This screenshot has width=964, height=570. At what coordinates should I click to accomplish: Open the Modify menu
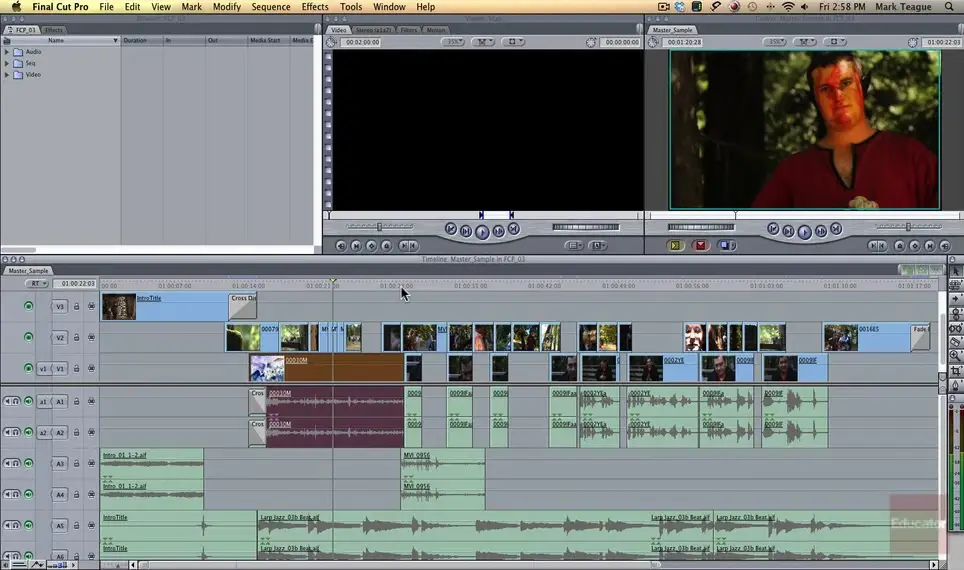[x=226, y=7]
